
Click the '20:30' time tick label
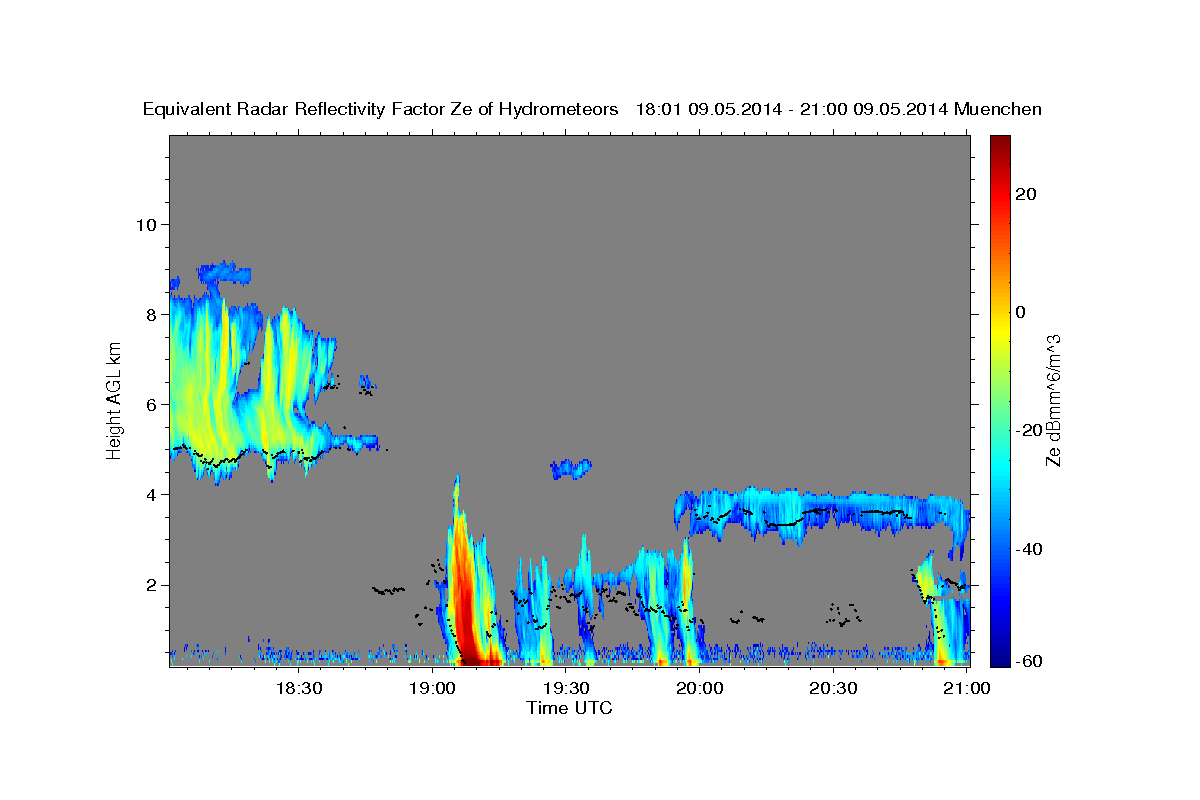(833, 689)
